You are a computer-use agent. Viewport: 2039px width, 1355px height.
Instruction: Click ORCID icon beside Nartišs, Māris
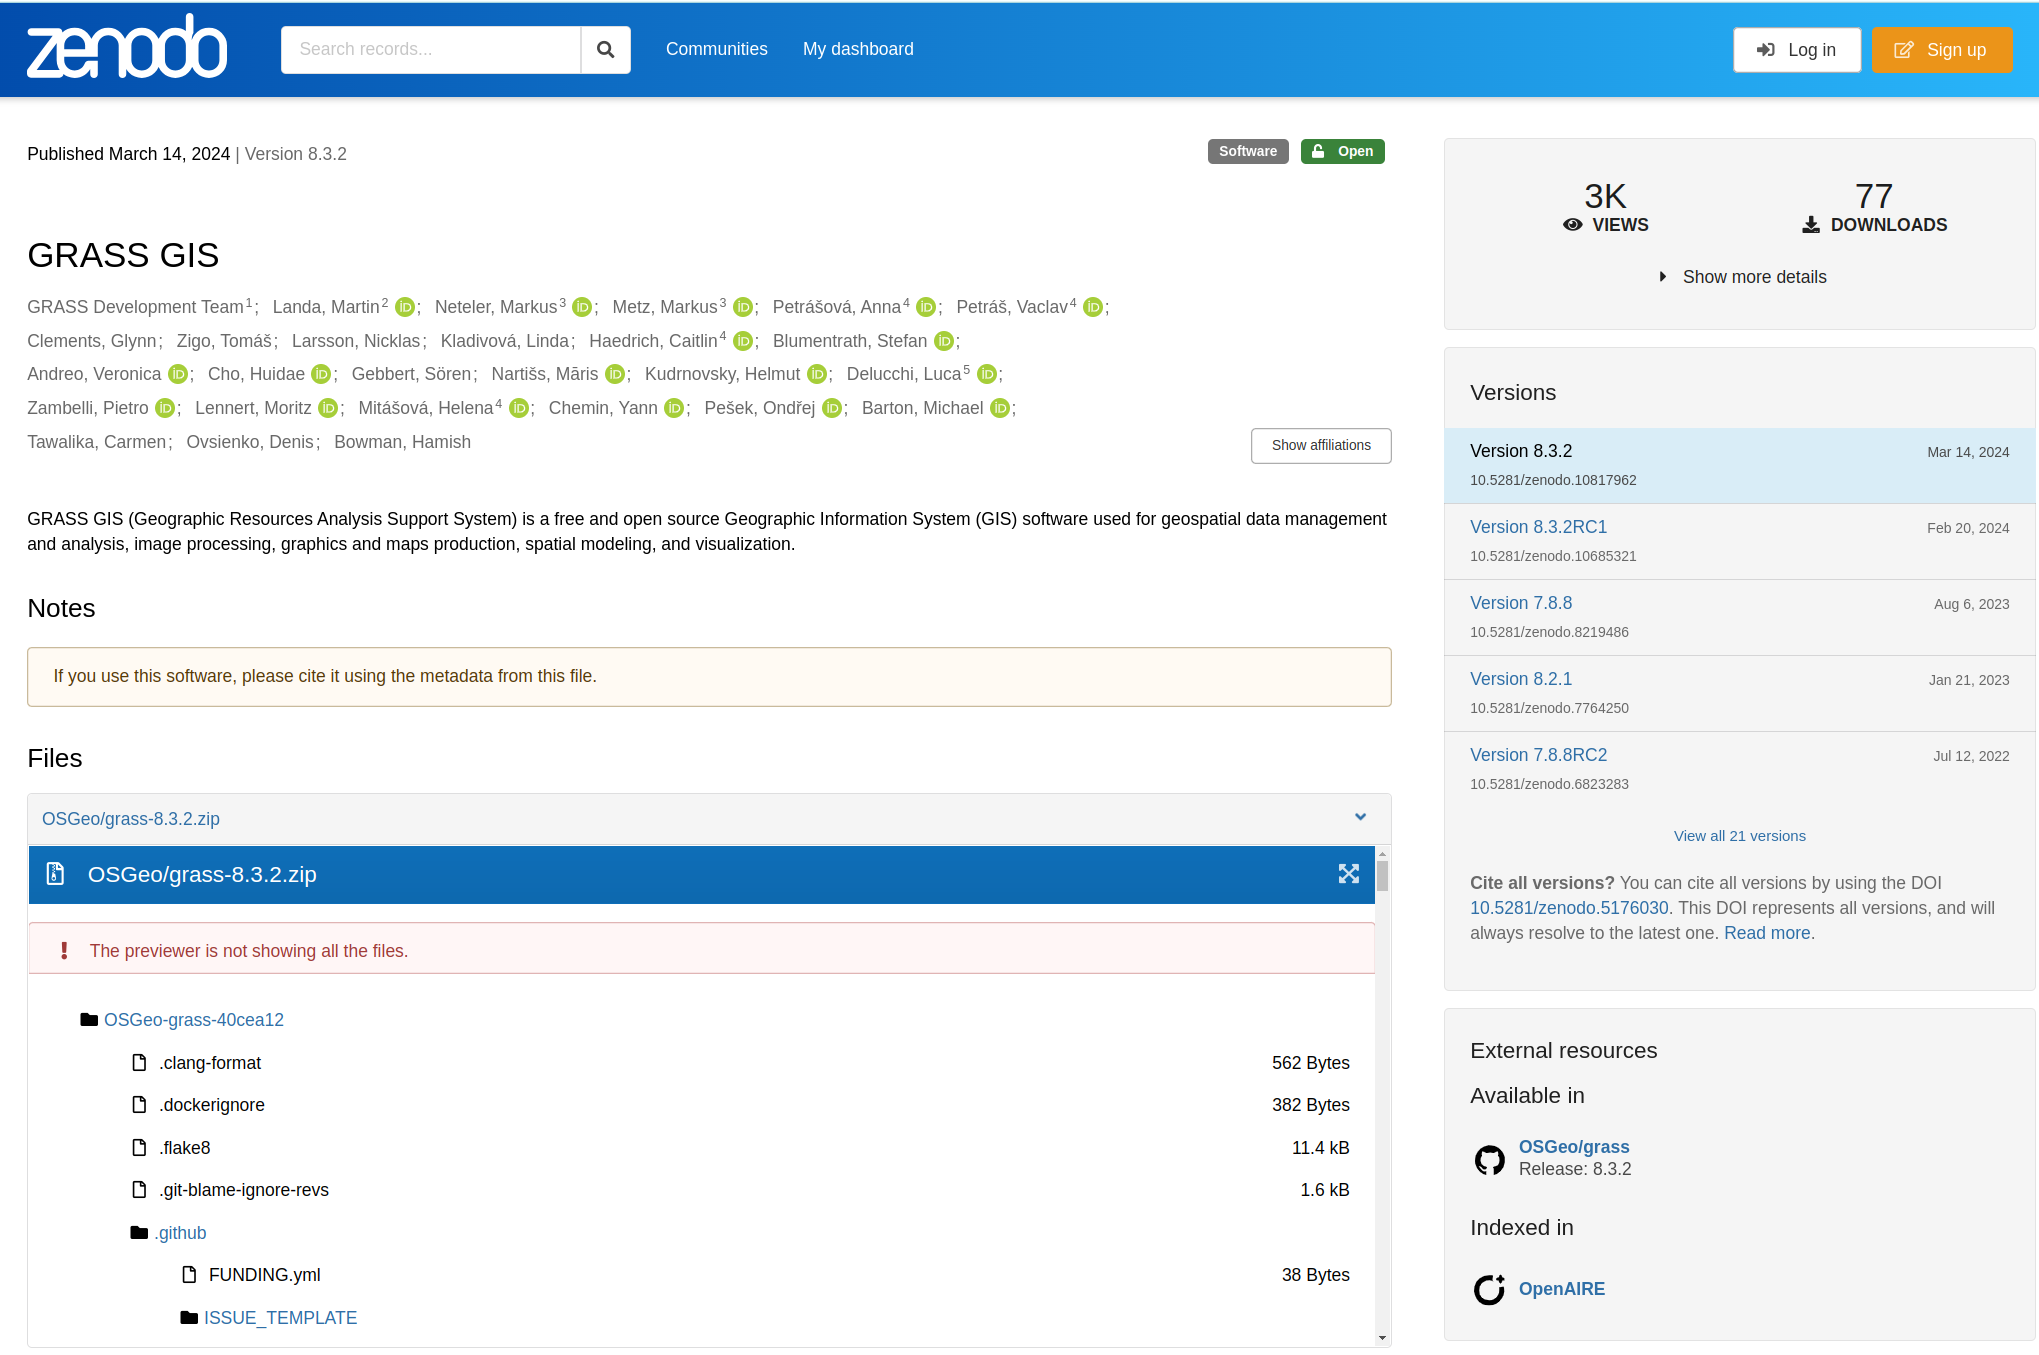pyautogui.click(x=615, y=374)
